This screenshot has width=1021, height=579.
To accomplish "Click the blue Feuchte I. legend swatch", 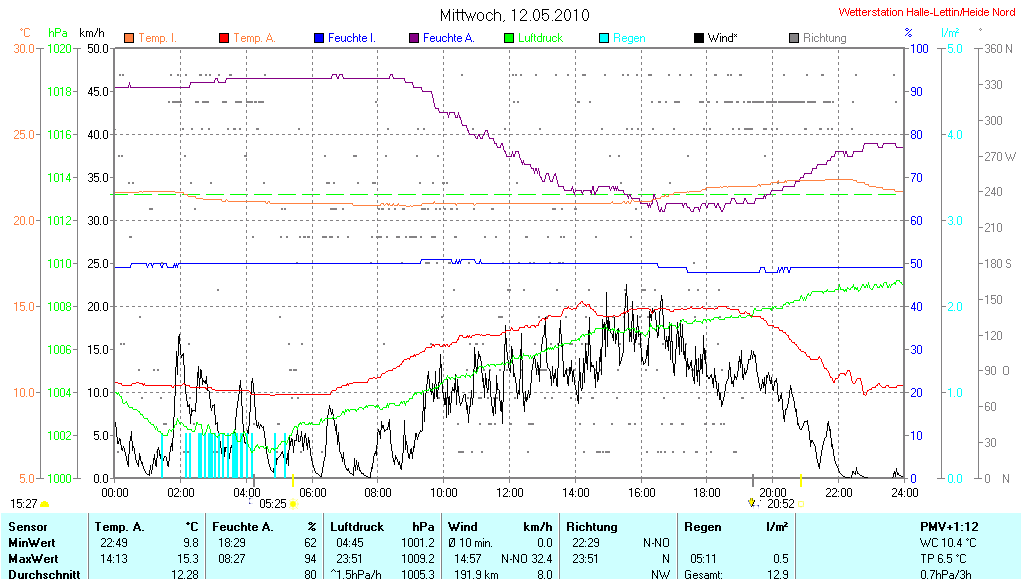I will (319, 38).
